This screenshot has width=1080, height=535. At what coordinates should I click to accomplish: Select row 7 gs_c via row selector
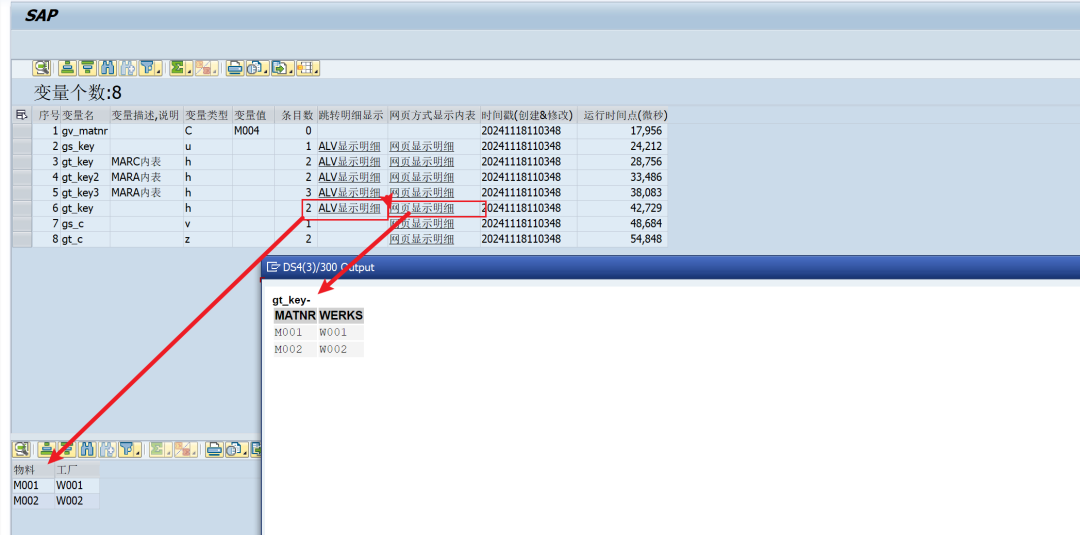[x=22, y=224]
